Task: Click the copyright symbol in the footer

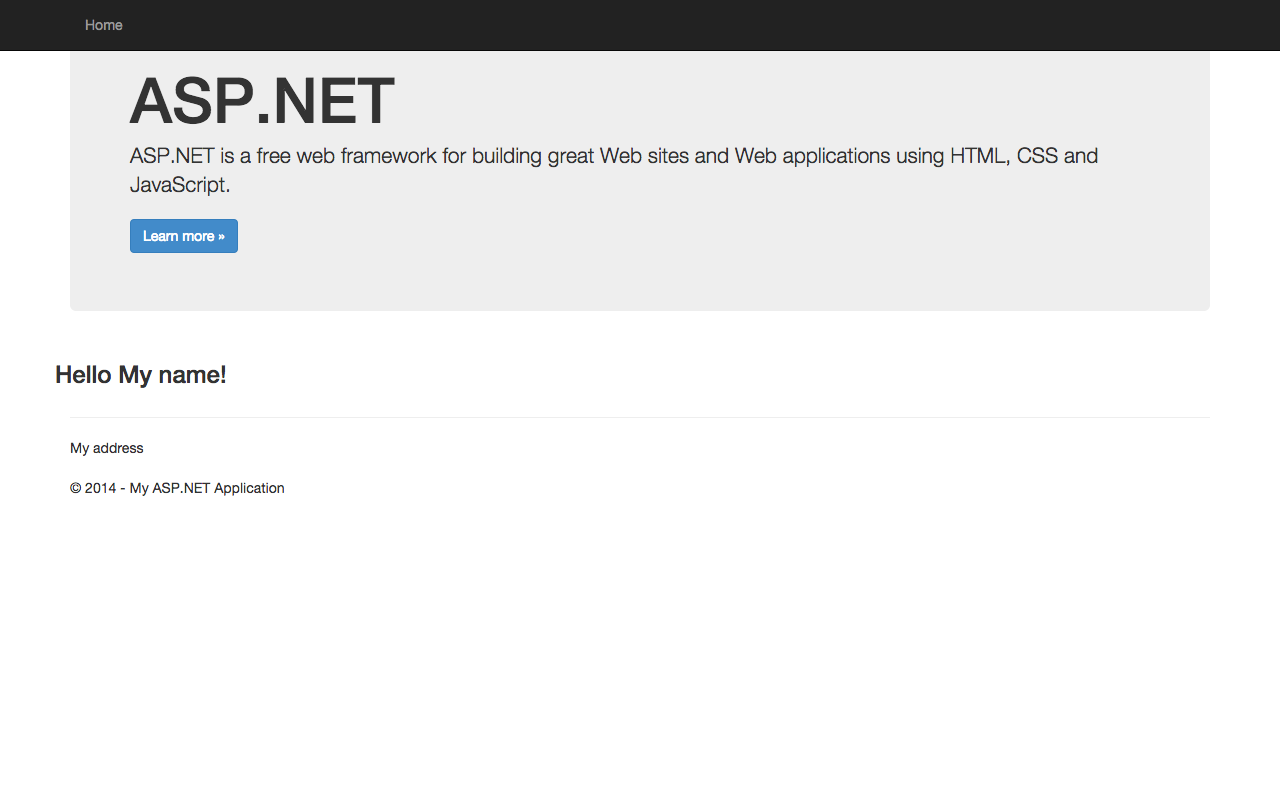Action: [76, 488]
